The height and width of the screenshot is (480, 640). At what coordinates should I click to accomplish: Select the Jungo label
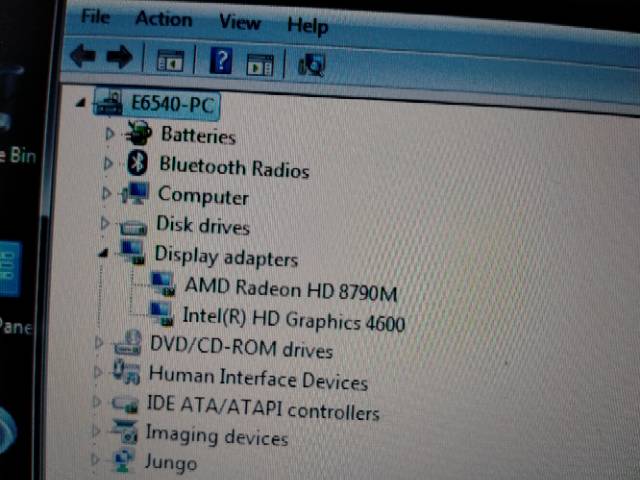[171, 463]
